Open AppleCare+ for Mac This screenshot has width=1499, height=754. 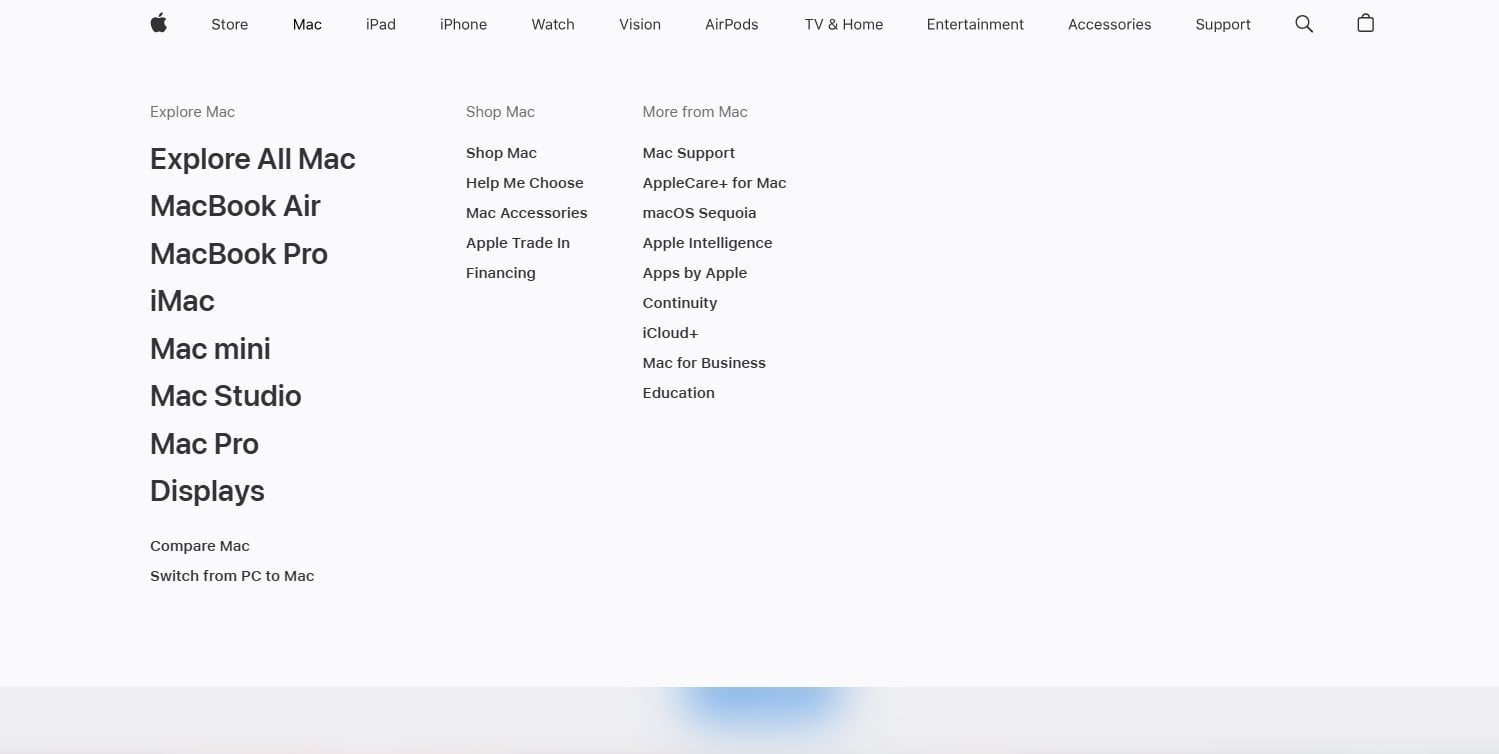point(715,183)
